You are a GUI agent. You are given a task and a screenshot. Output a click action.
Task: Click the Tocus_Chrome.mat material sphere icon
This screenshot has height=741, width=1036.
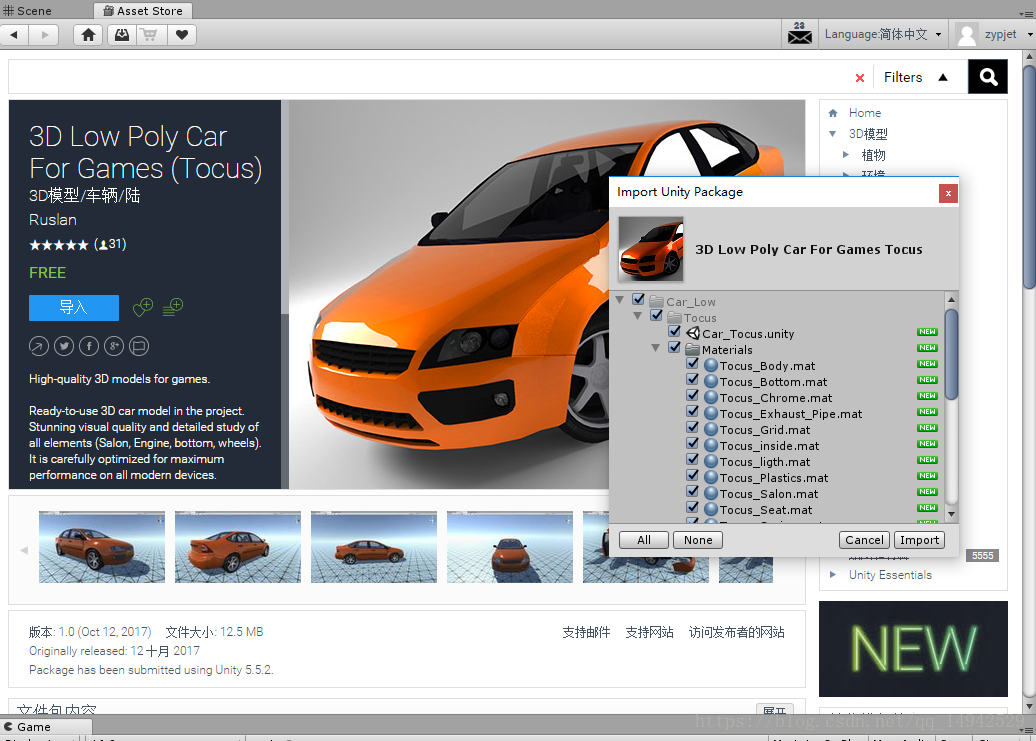pyautogui.click(x=710, y=398)
